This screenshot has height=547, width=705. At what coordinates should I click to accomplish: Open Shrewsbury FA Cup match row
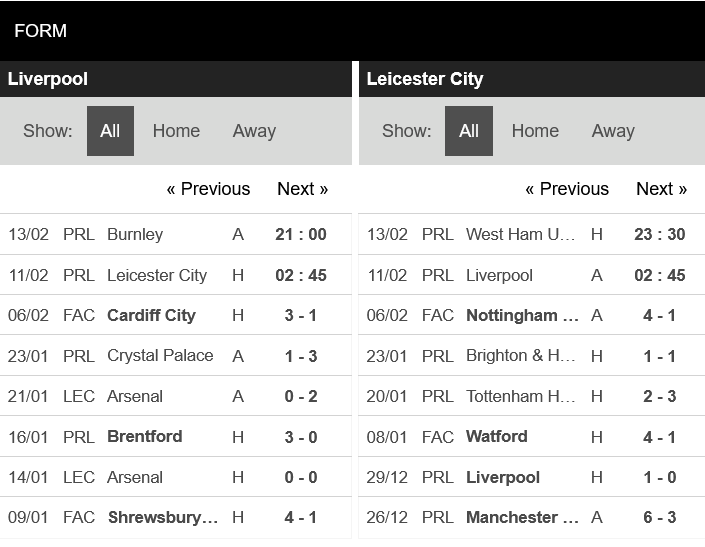[x=176, y=517]
